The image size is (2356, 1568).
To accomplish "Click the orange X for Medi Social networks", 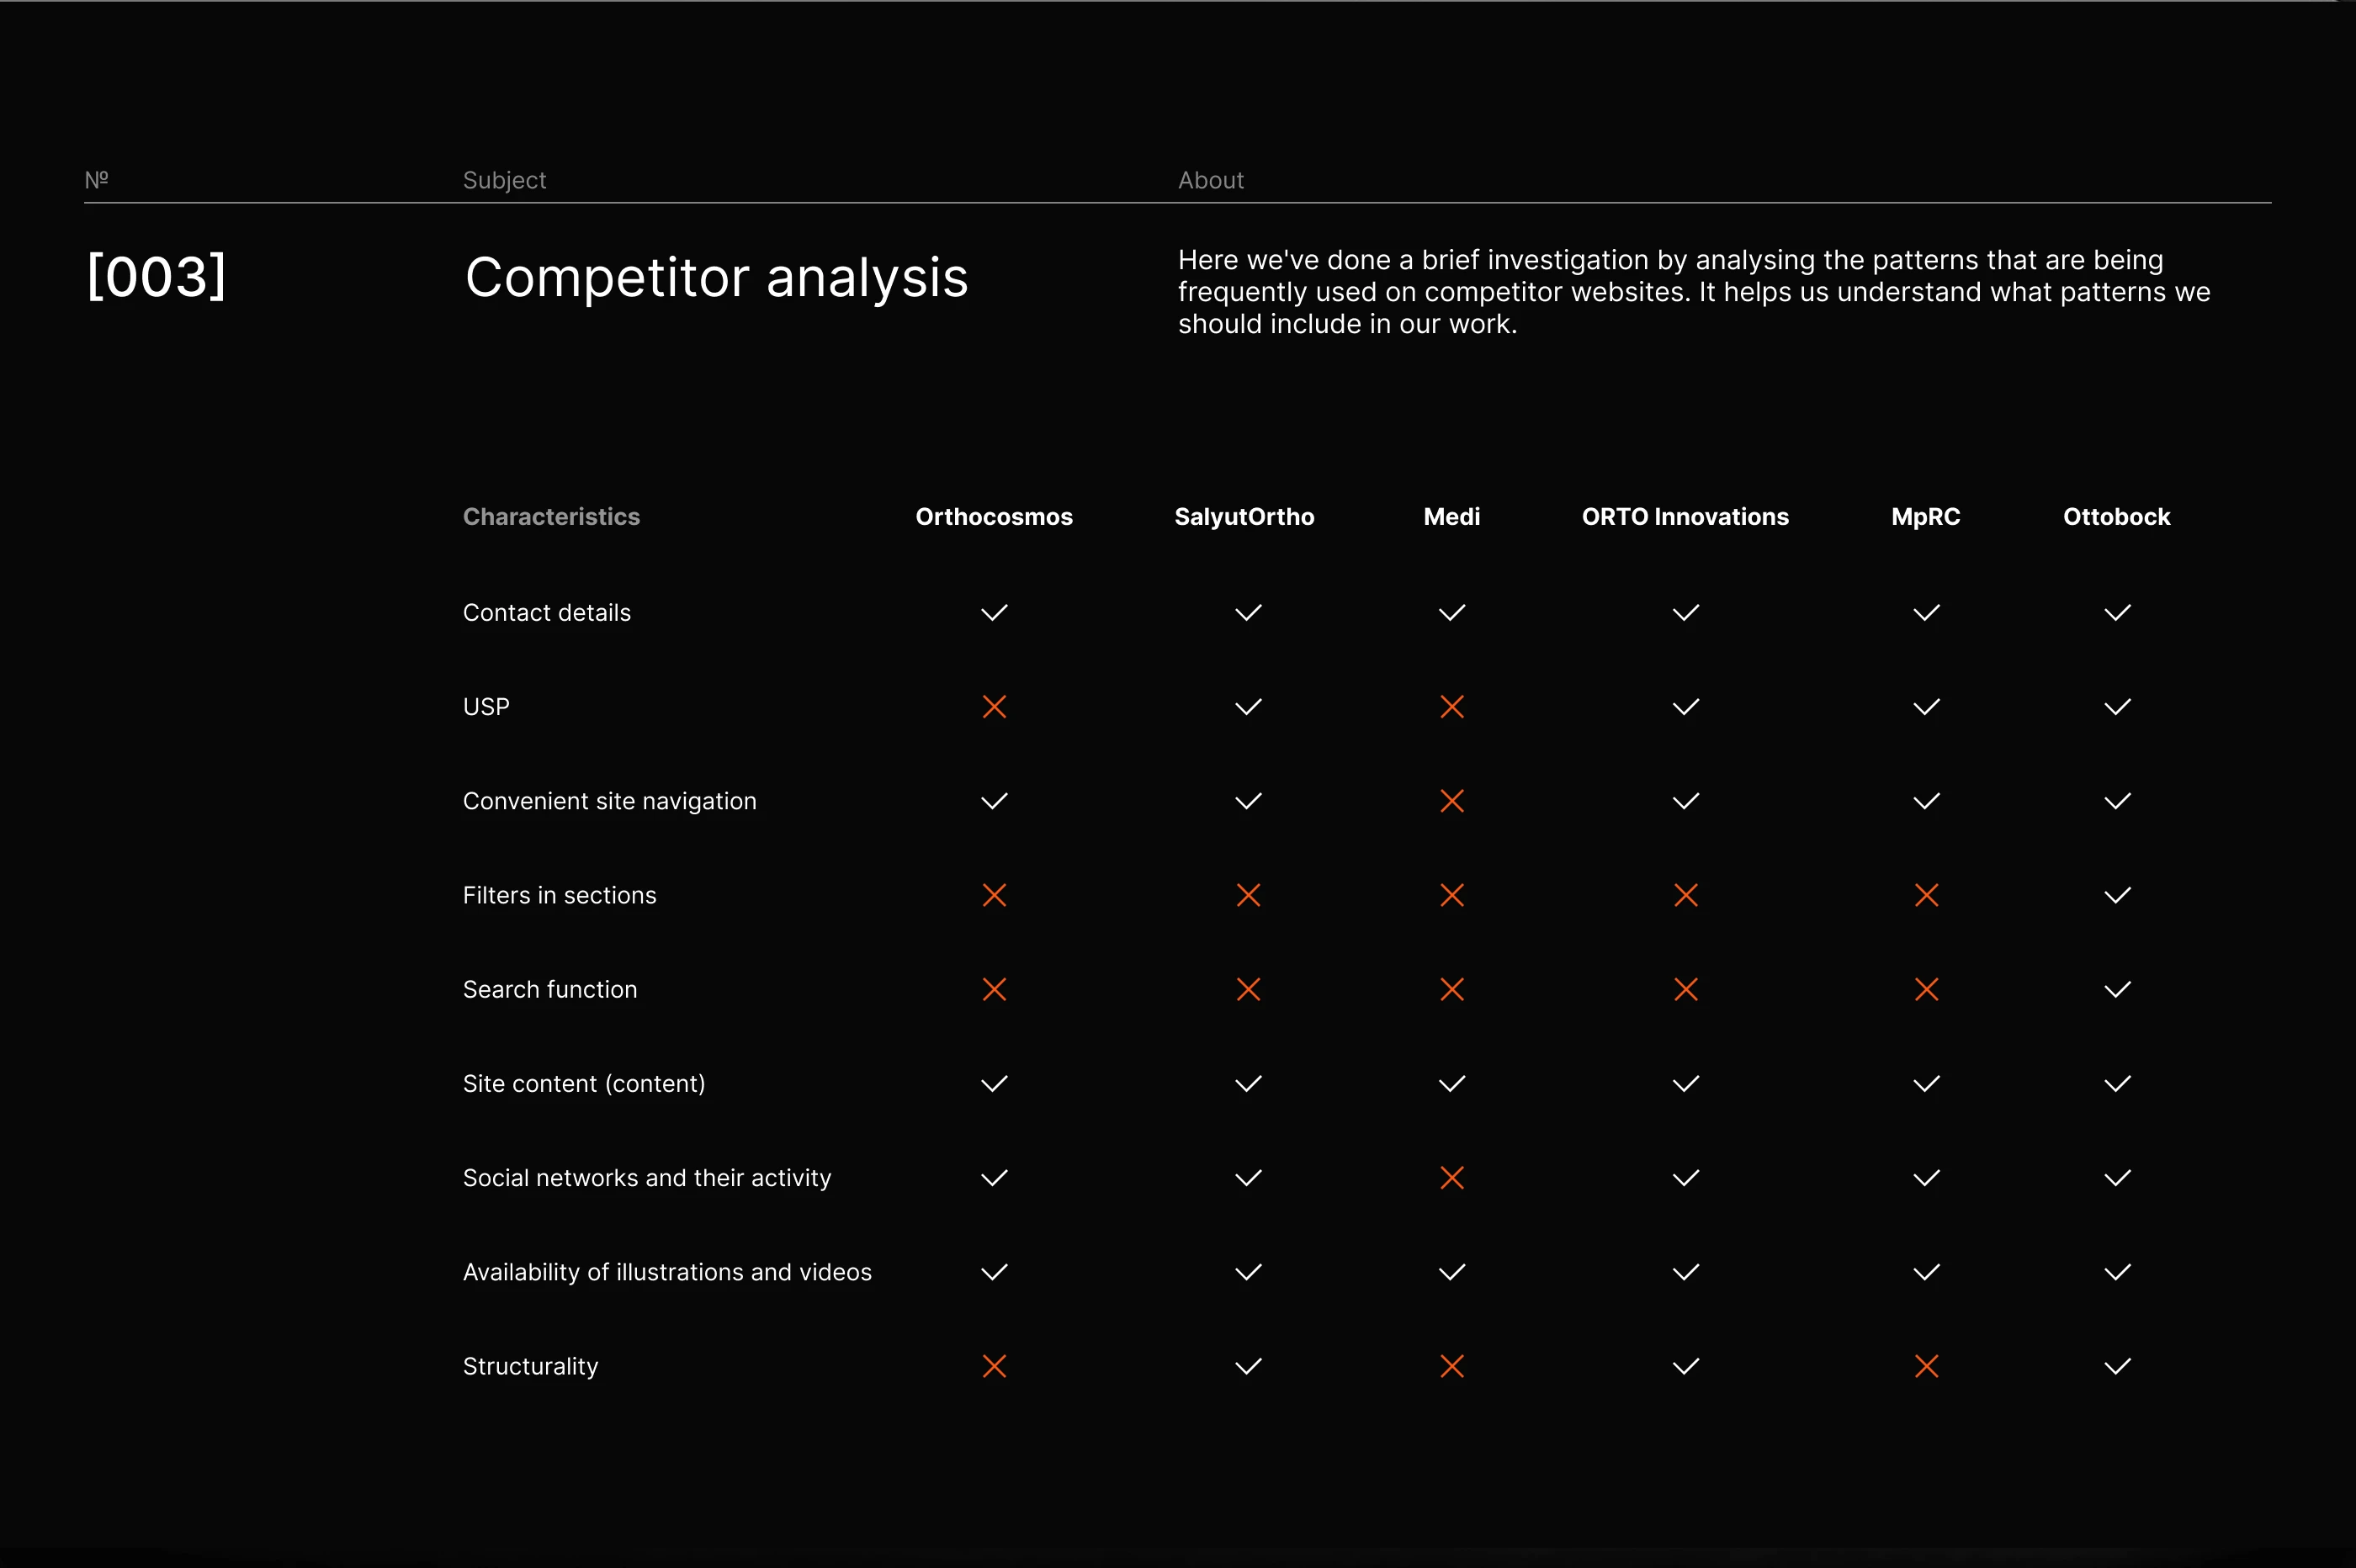I will 1452,1178.
